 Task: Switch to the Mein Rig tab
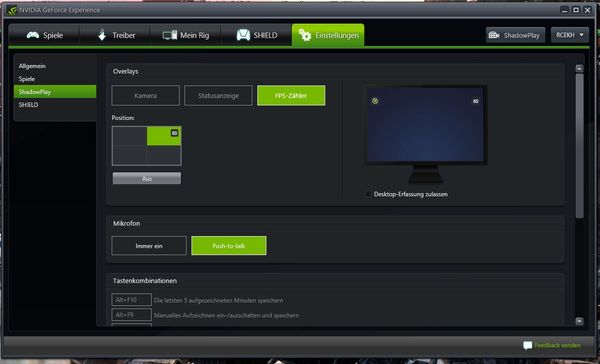(x=185, y=35)
